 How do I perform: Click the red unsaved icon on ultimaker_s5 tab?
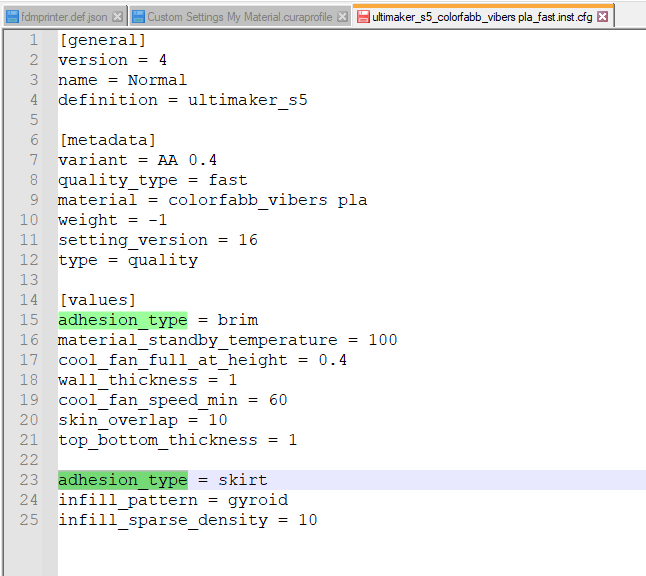tap(362, 17)
